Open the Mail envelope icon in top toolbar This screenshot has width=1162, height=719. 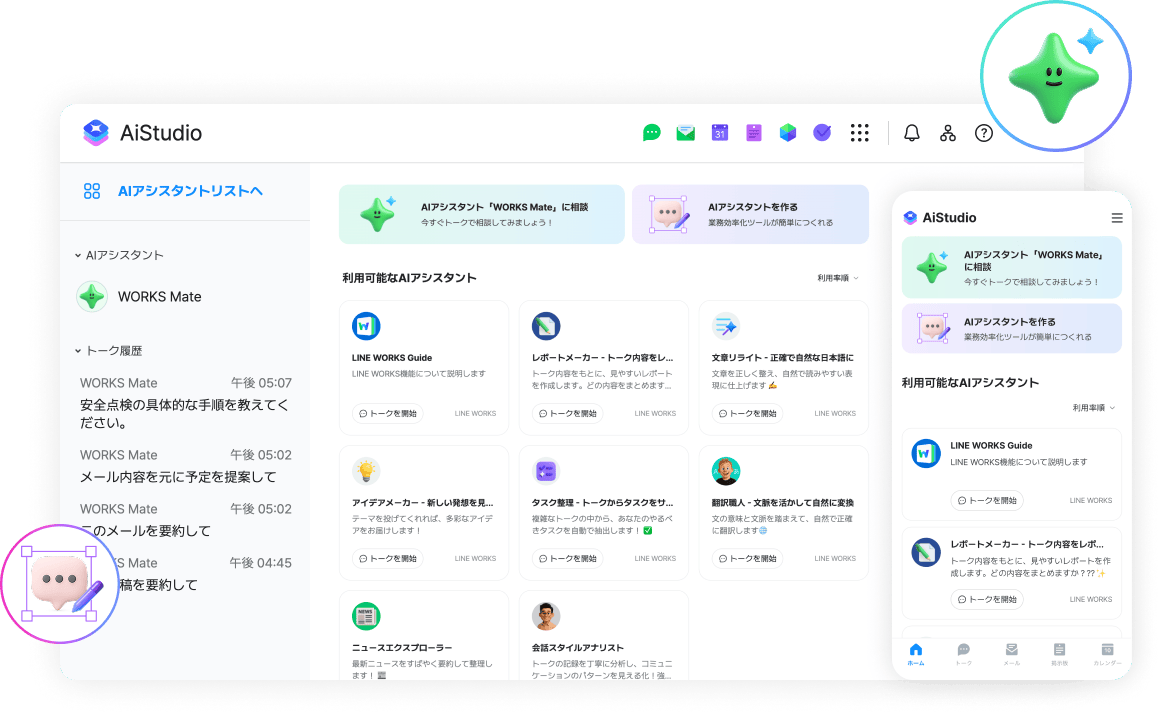[x=685, y=133]
